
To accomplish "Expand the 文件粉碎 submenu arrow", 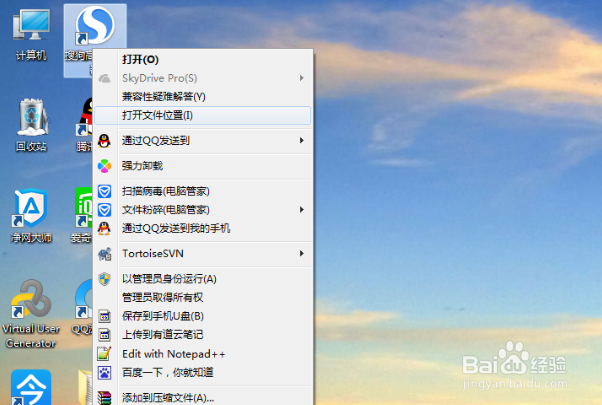I will (x=302, y=210).
